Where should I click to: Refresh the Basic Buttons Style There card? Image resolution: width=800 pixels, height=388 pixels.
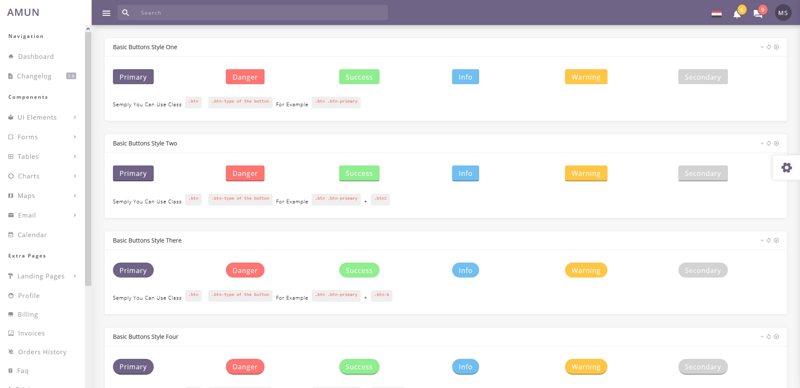769,240
